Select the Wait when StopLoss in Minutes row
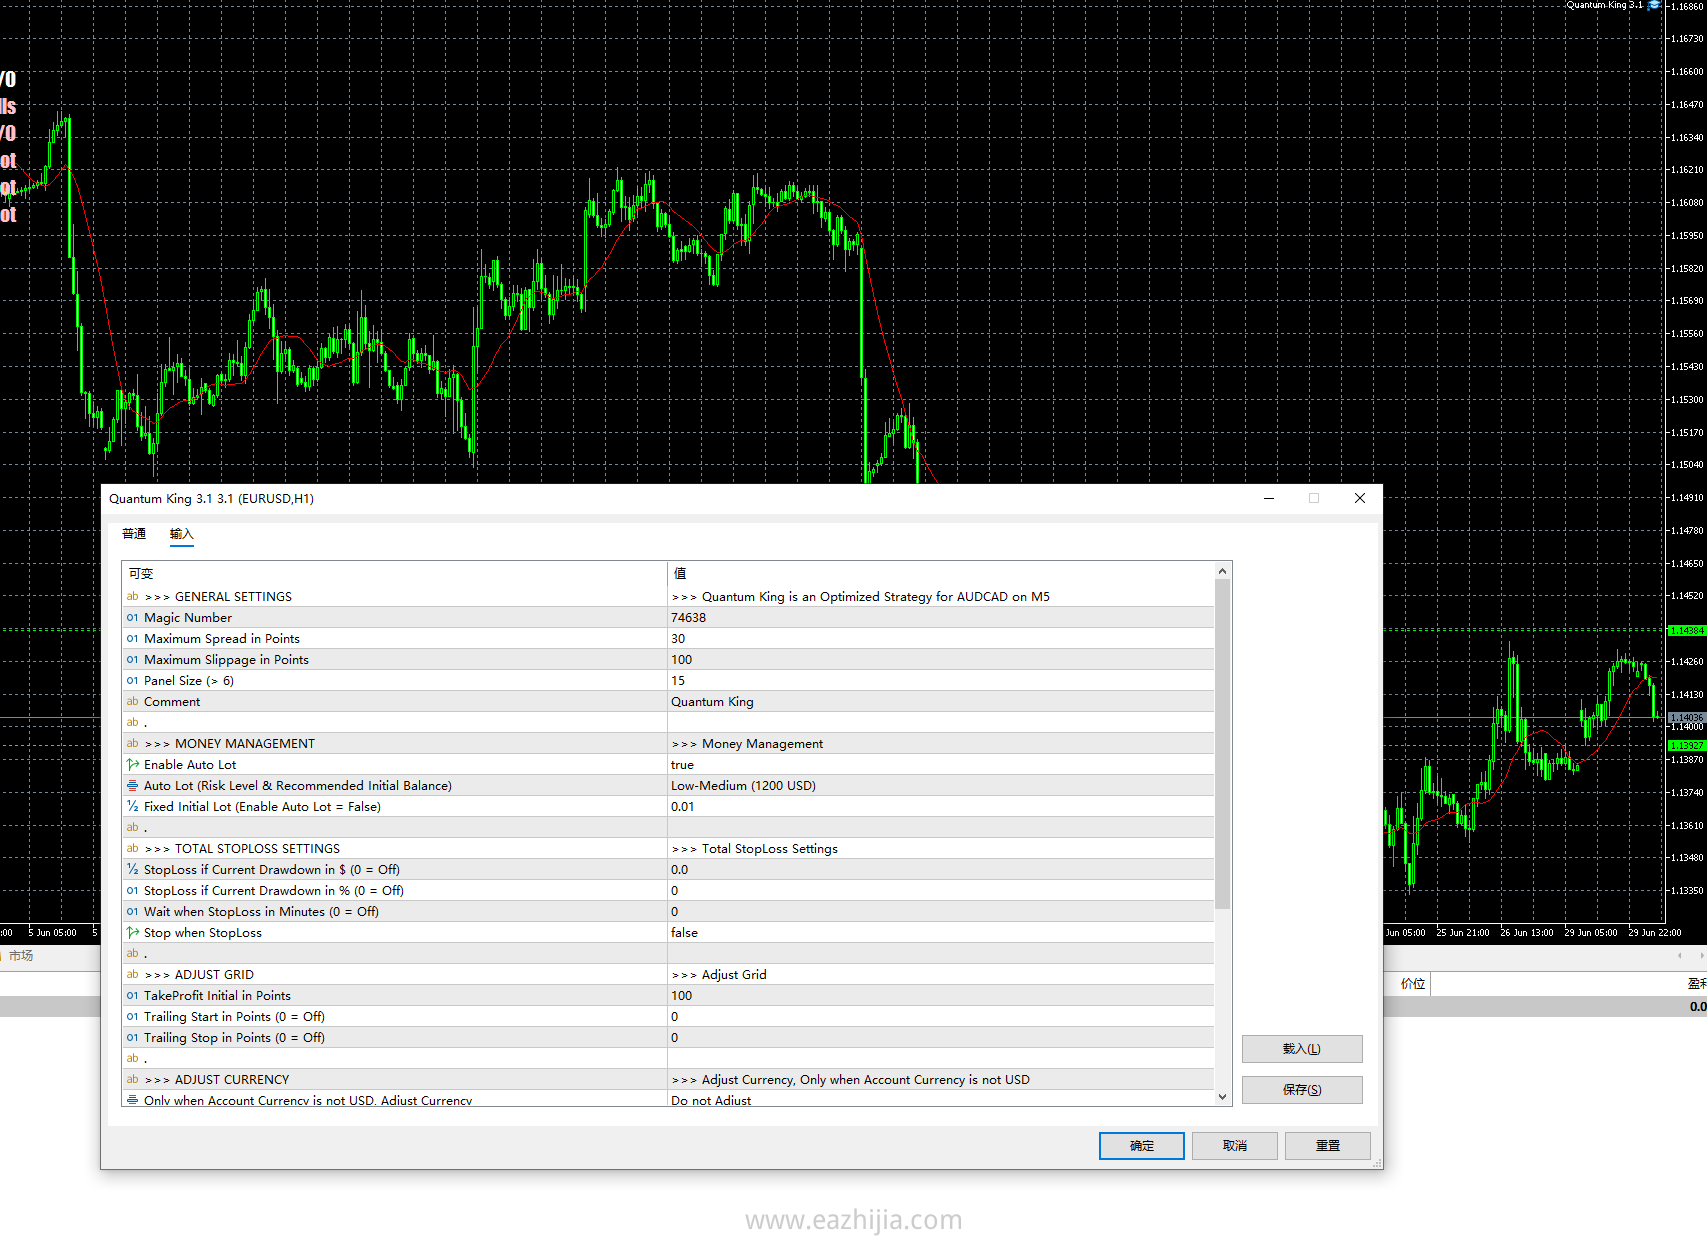The width and height of the screenshot is (1707, 1241). pos(668,912)
